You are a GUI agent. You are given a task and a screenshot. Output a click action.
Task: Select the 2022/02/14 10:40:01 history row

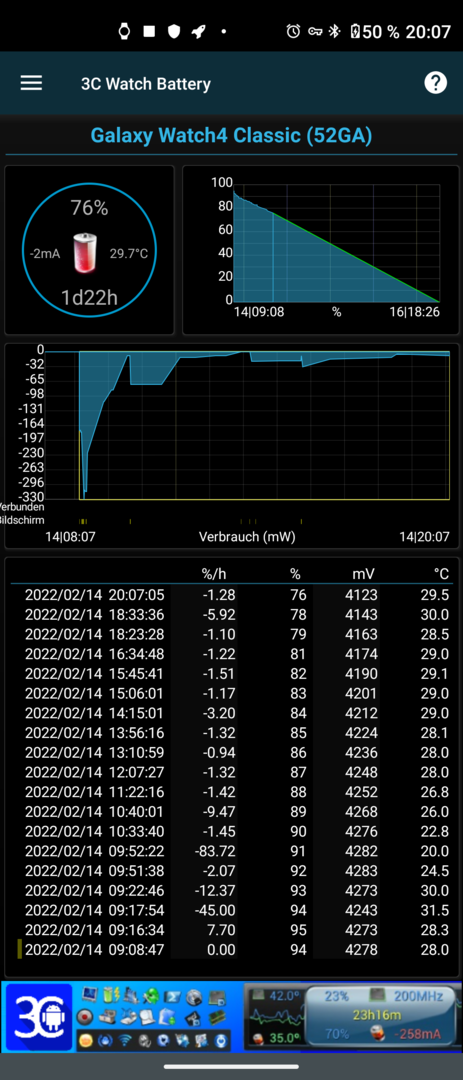(x=232, y=812)
